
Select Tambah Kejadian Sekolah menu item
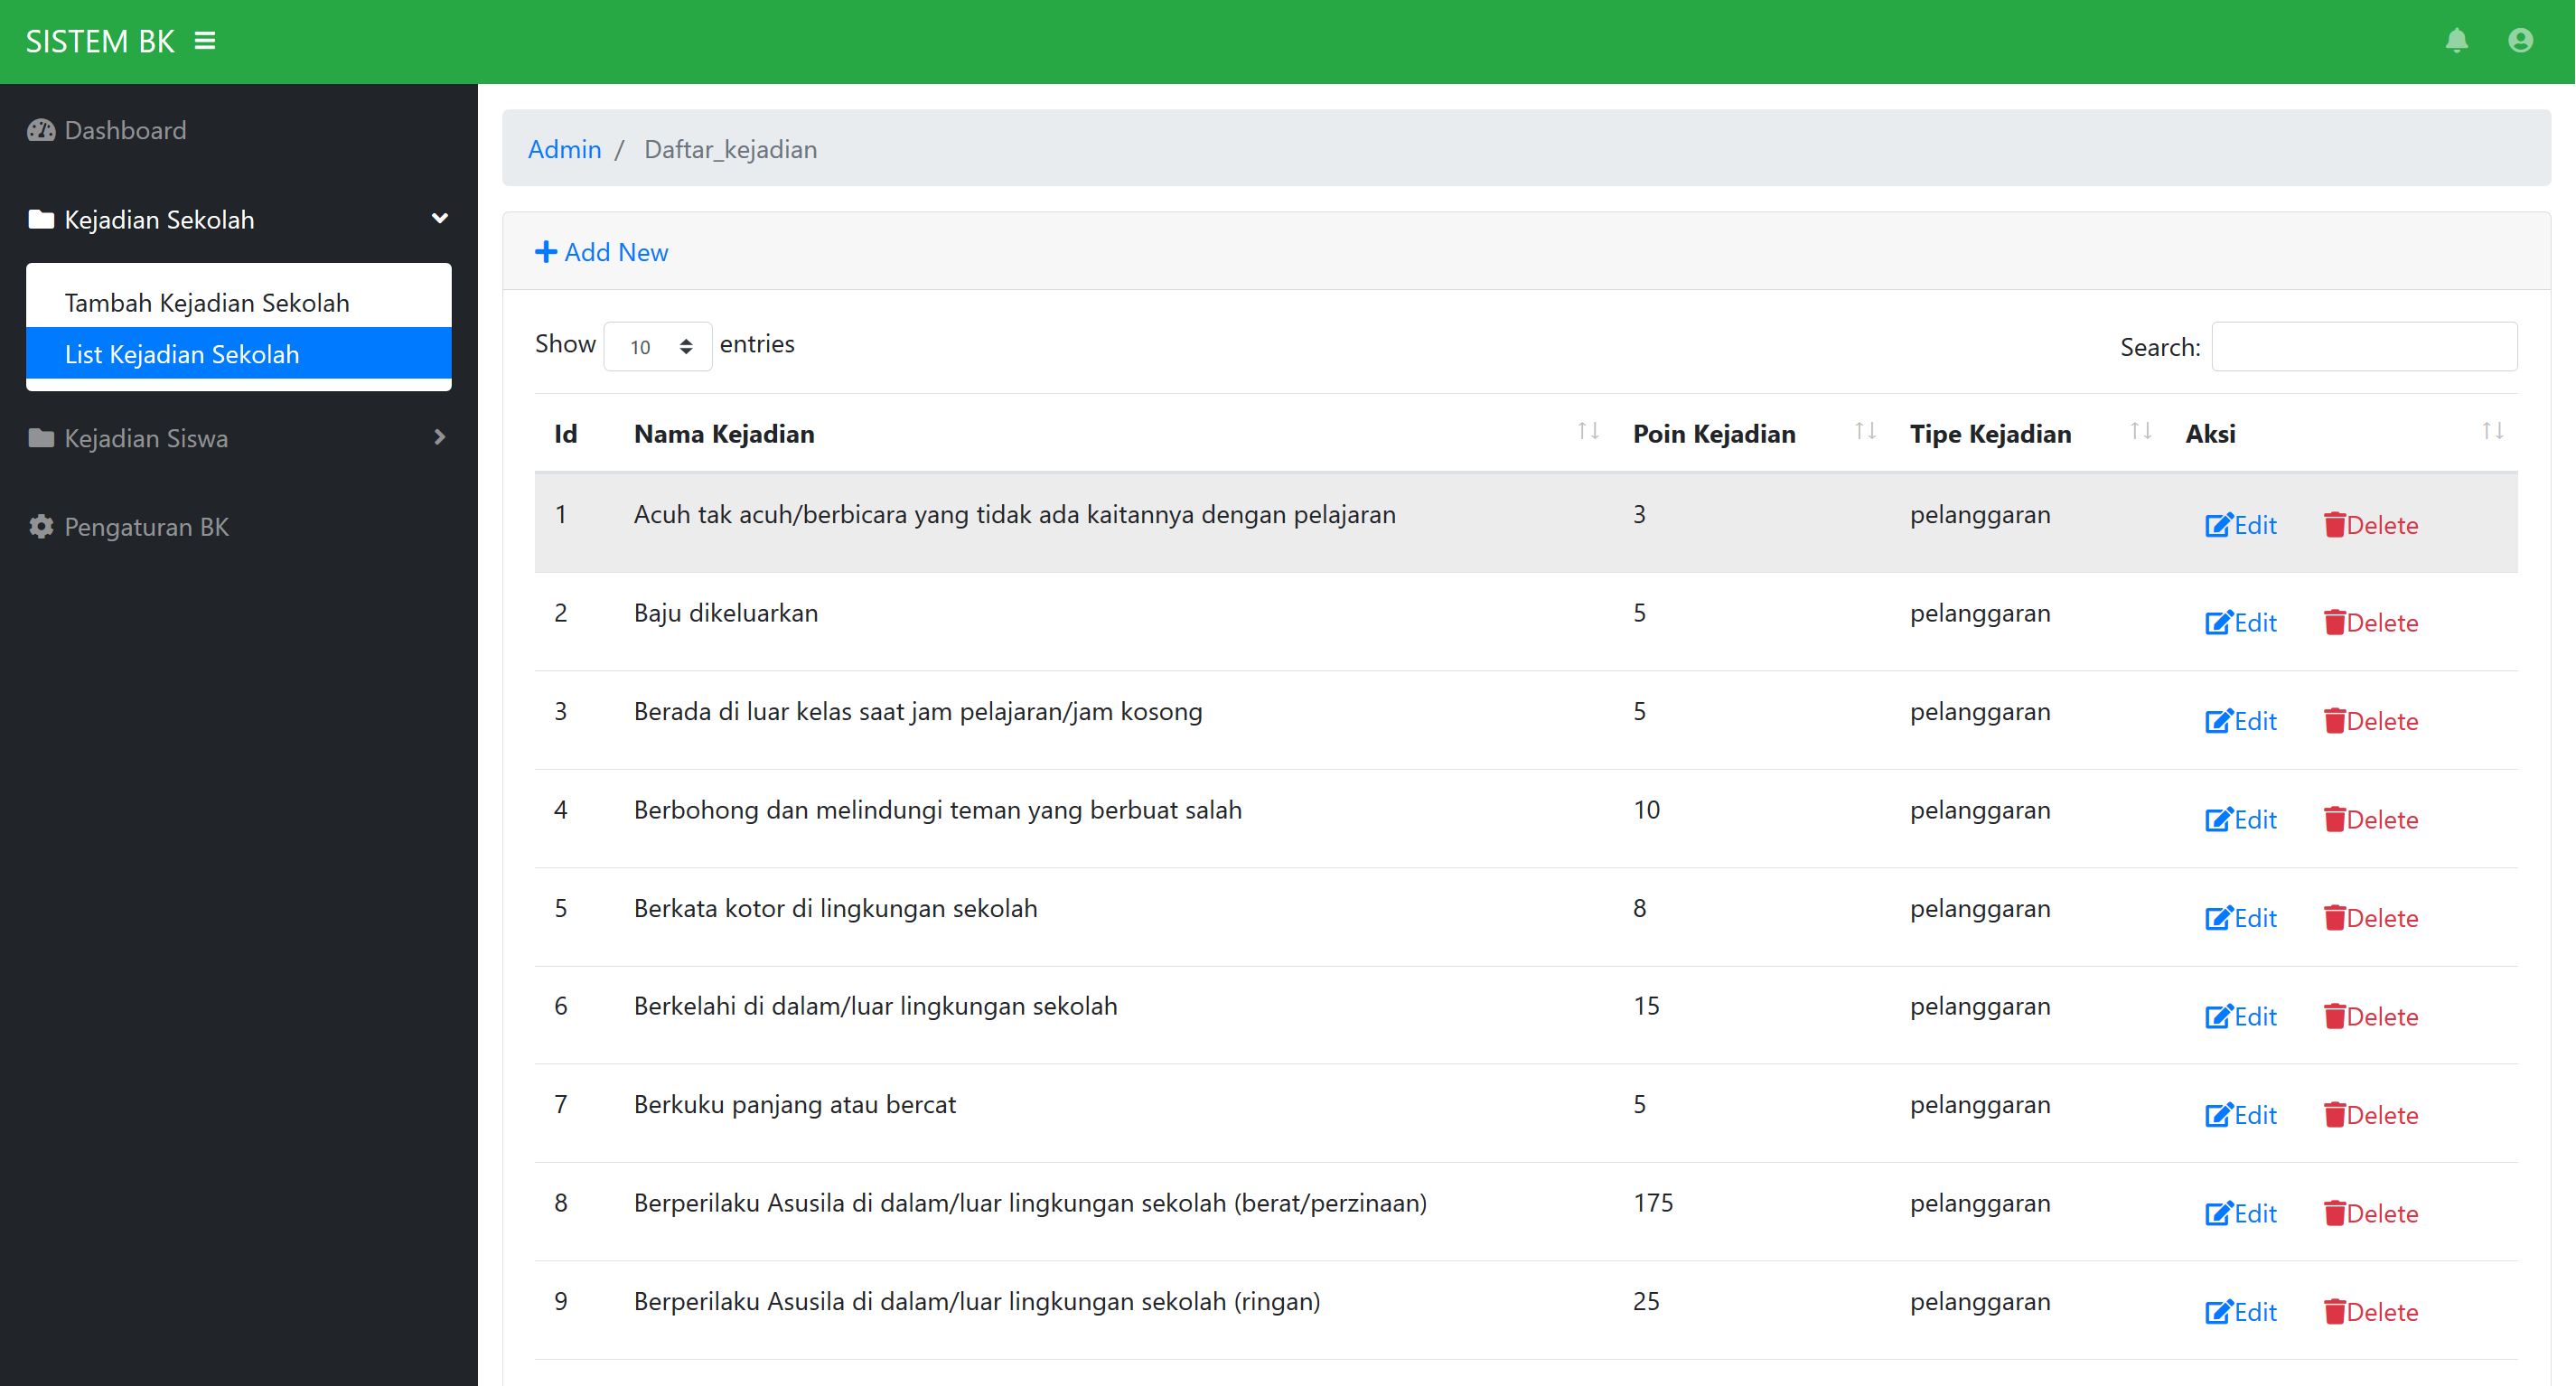tap(239, 302)
